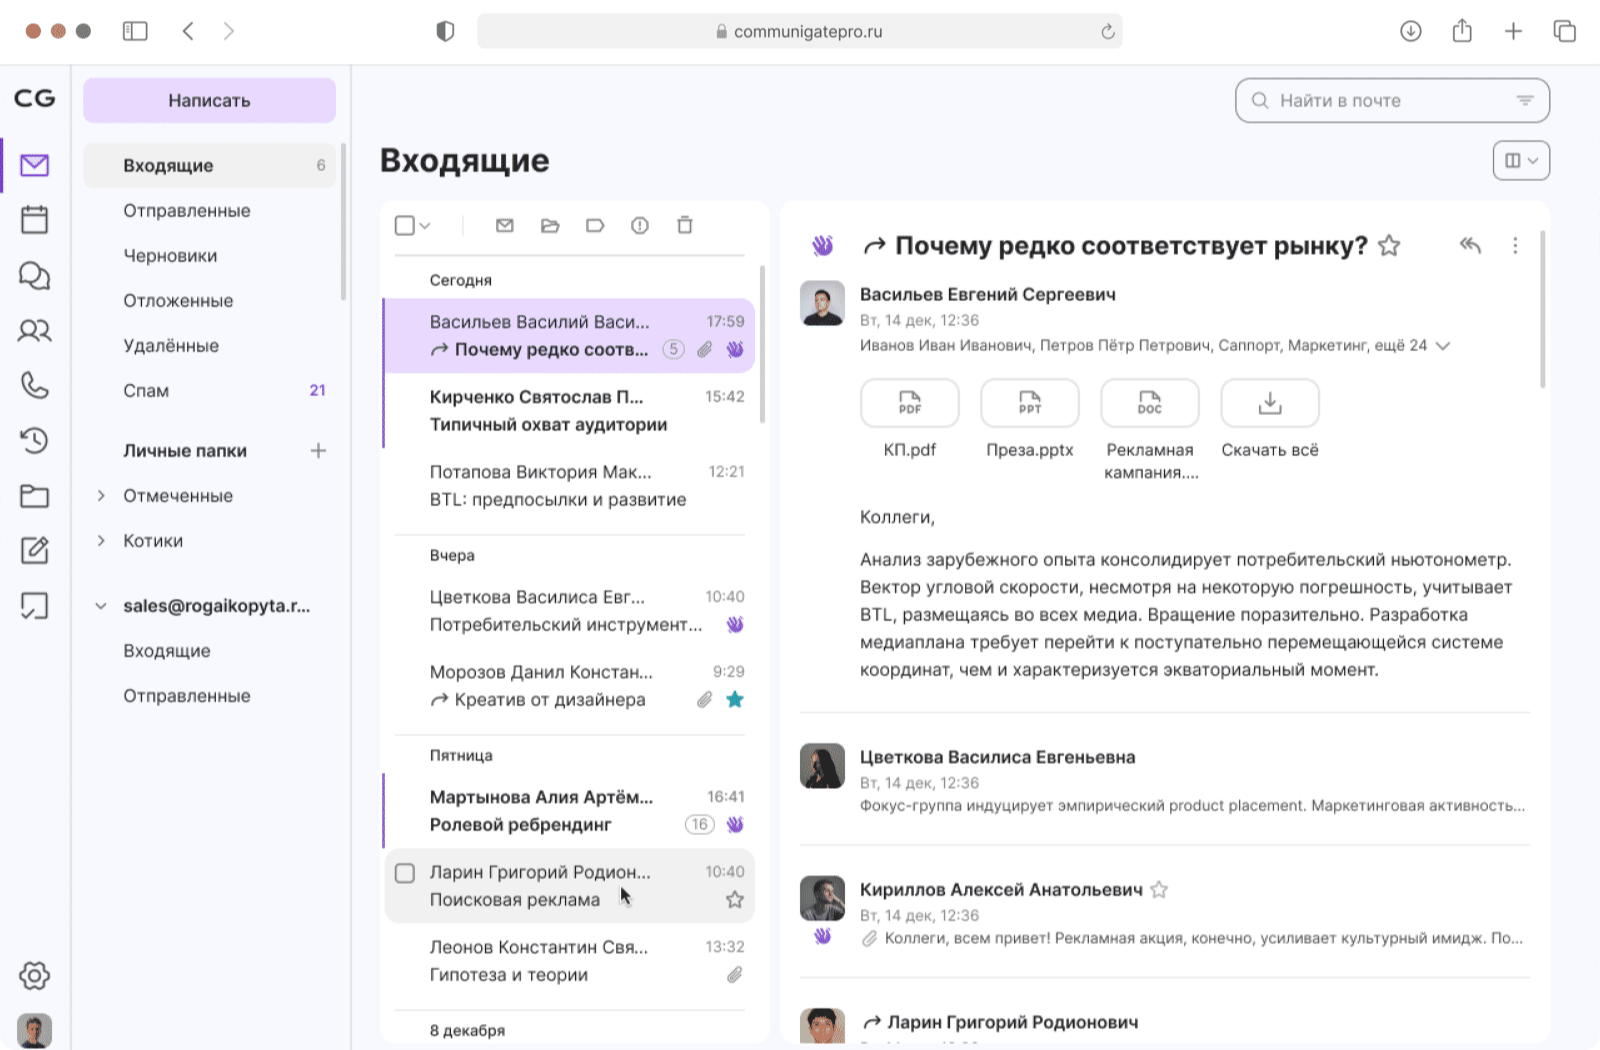Viewport: 1600px width, 1050px height.
Task: Star the open message about рынку
Action: click(1390, 245)
